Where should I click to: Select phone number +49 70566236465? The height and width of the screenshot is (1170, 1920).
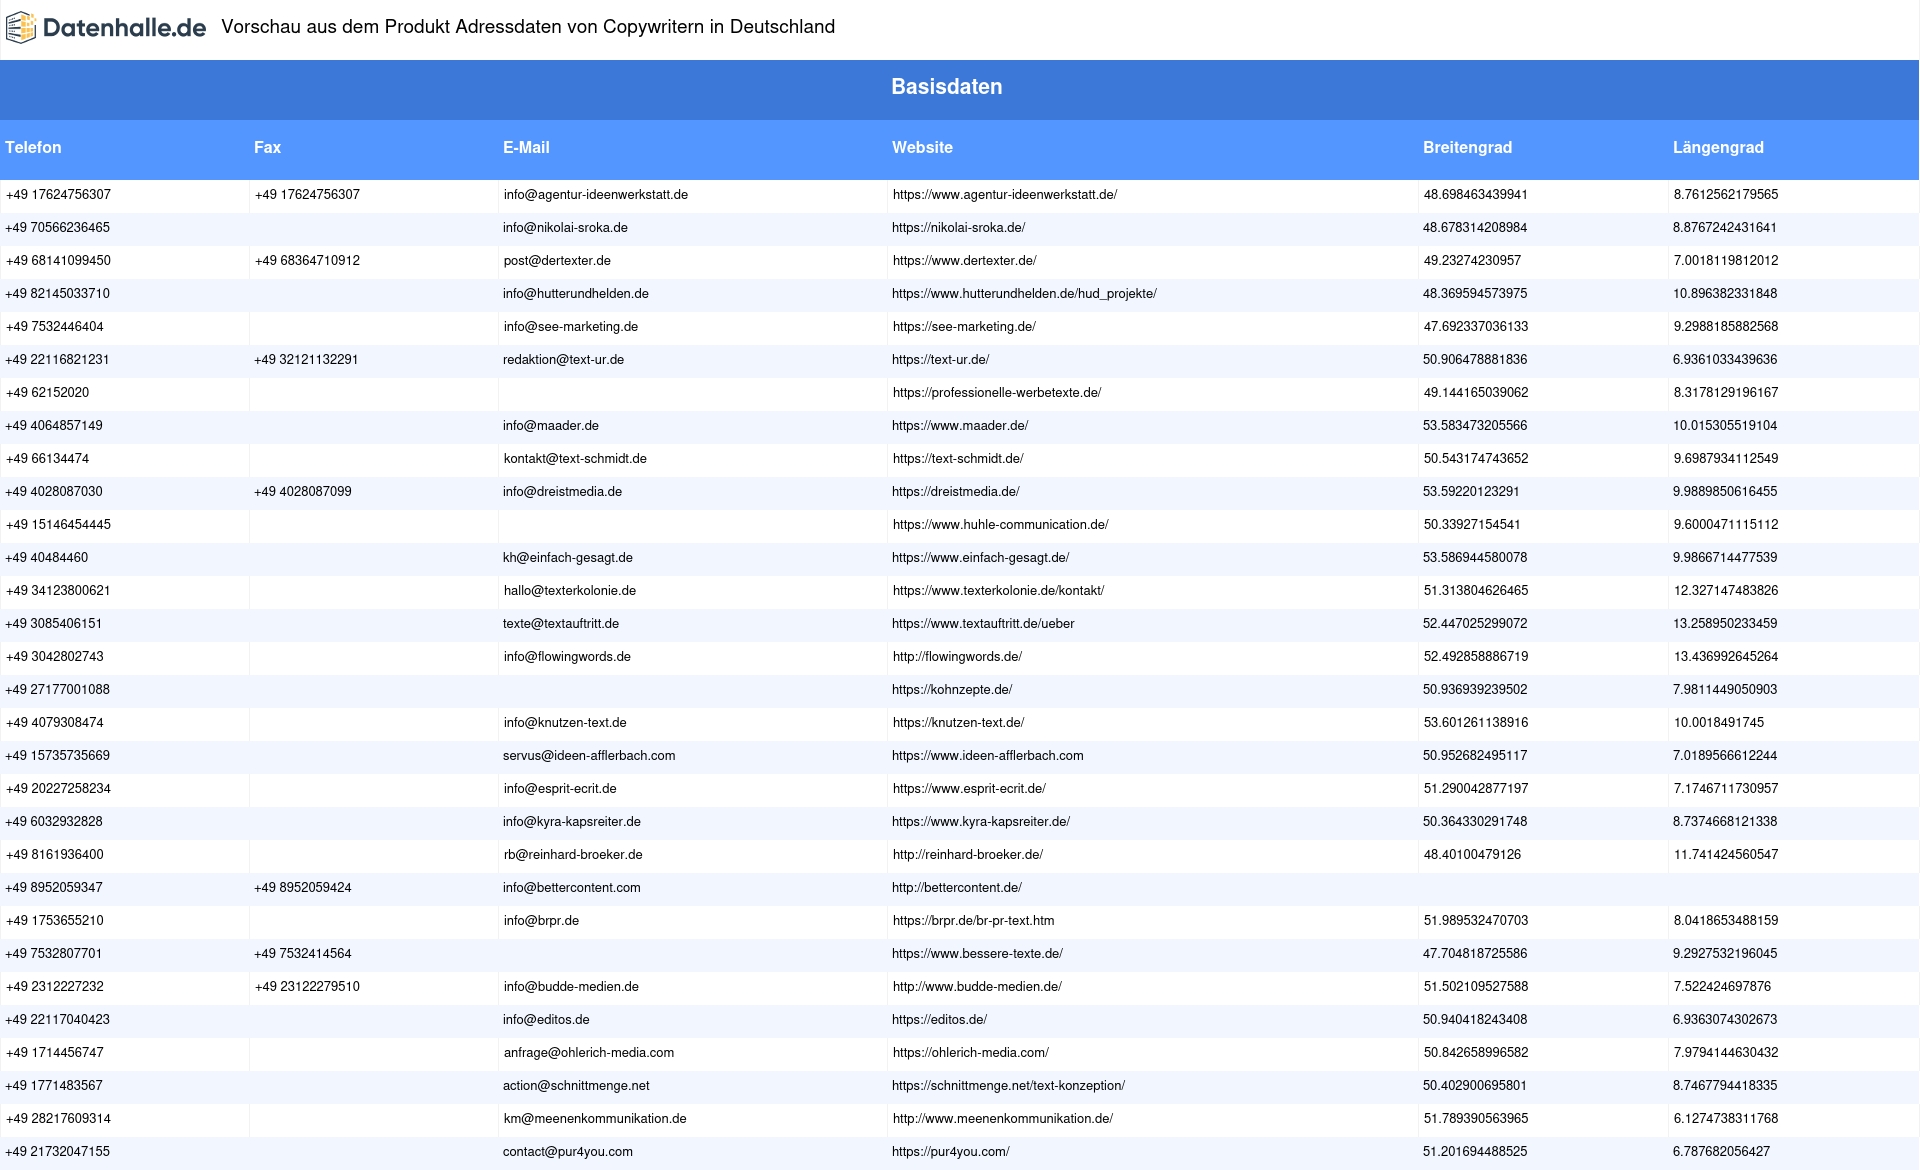coord(58,228)
